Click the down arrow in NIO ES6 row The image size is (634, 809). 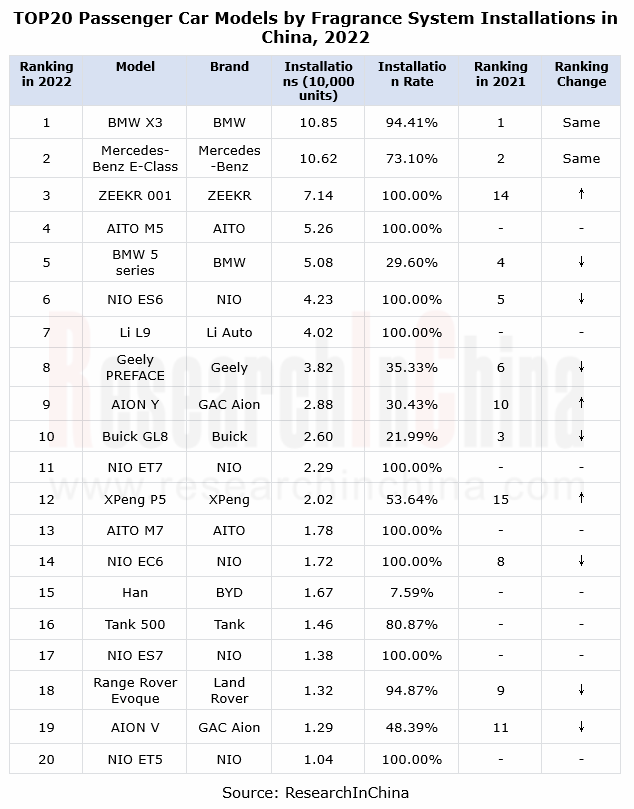coord(581,299)
